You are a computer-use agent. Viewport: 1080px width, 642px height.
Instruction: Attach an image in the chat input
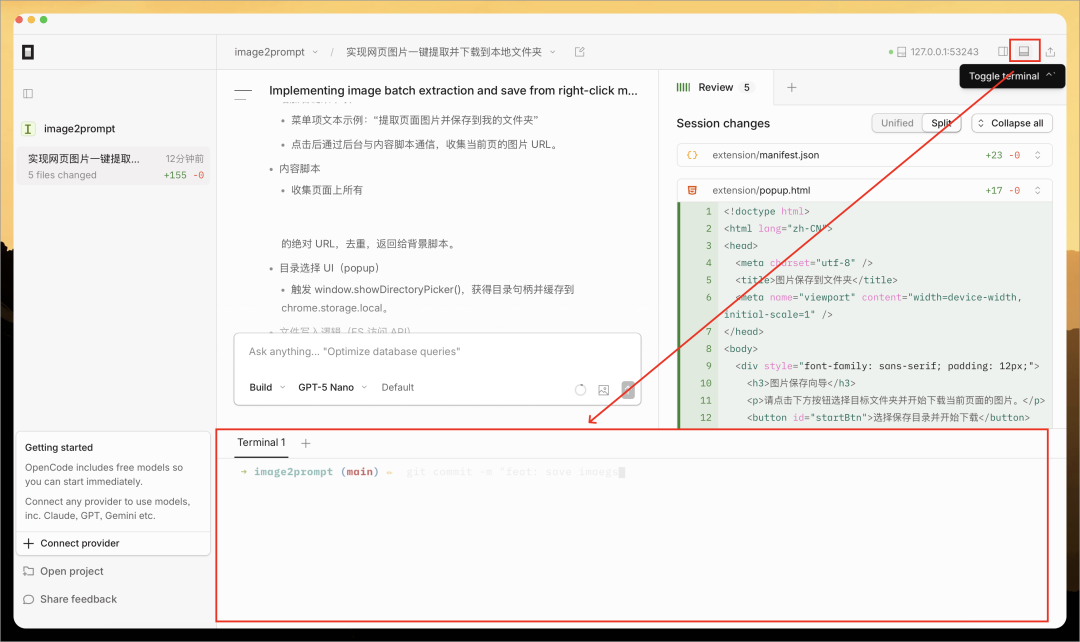tap(603, 390)
